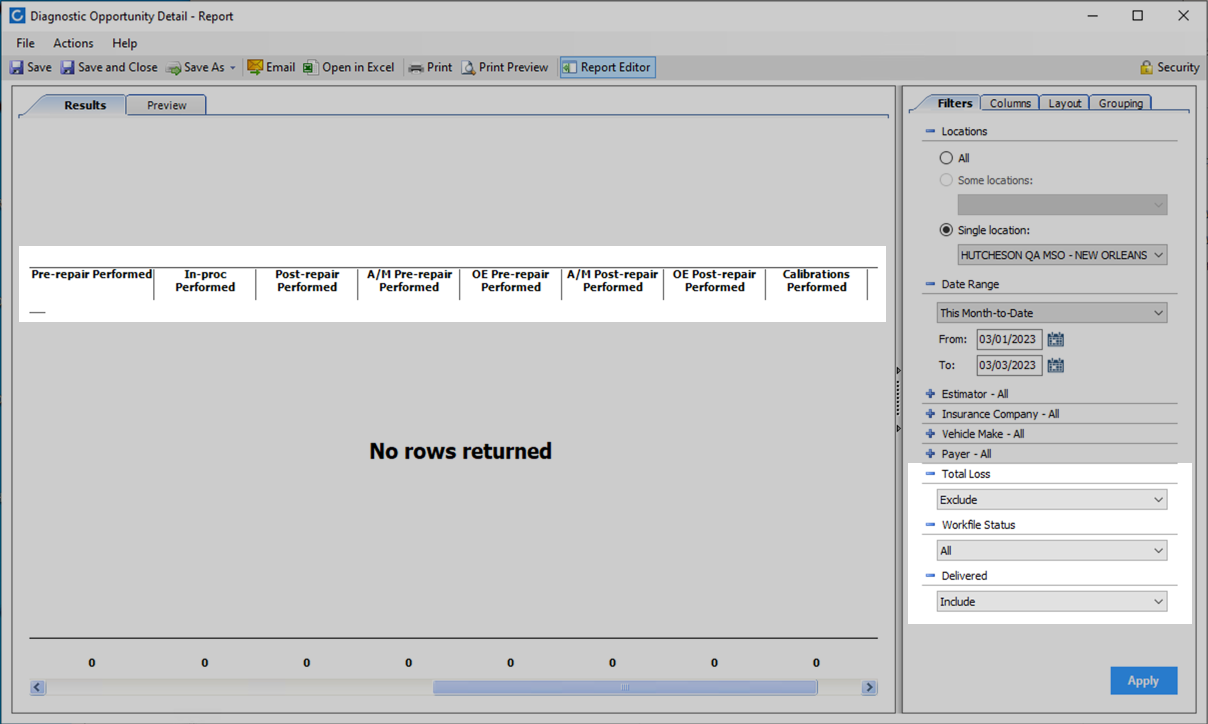Click the Apply button
The width and height of the screenshot is (1208, 724).
point(1143,680)
